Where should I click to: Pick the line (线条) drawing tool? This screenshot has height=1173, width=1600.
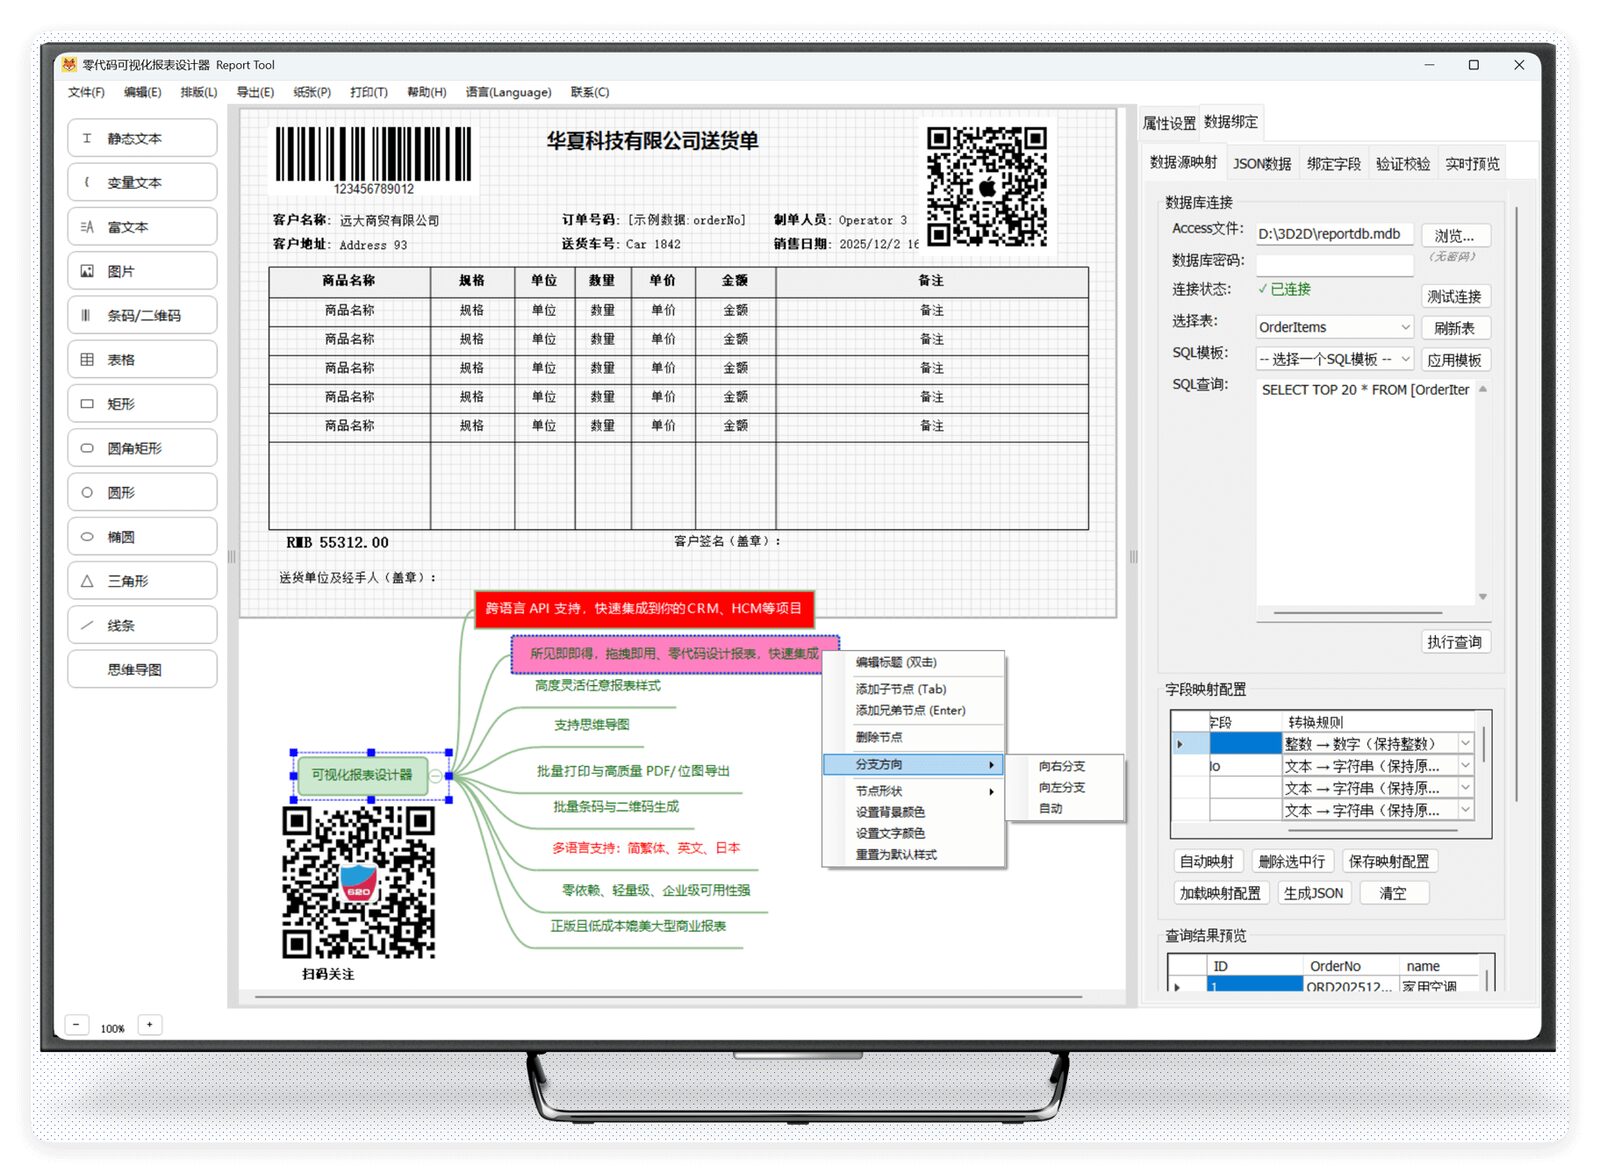click(x=142, y=625)
